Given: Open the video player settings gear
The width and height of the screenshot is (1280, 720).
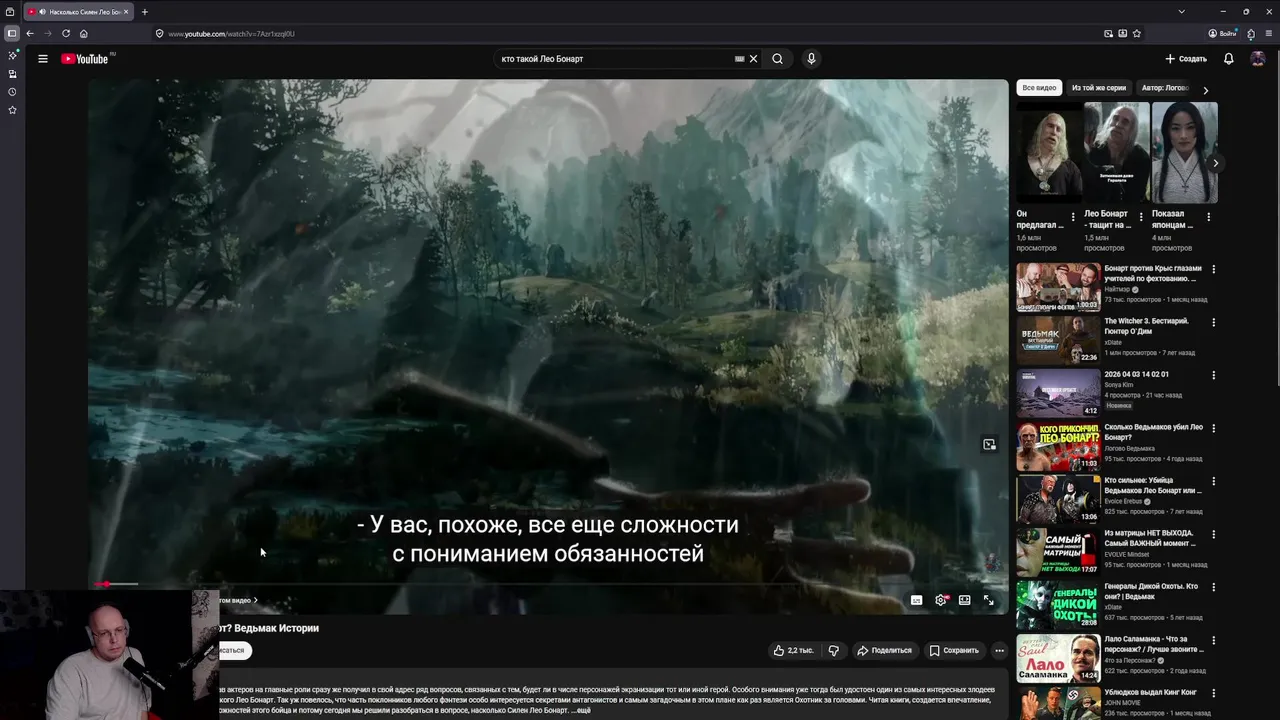Looking at the screenshot, I should 941,600.
